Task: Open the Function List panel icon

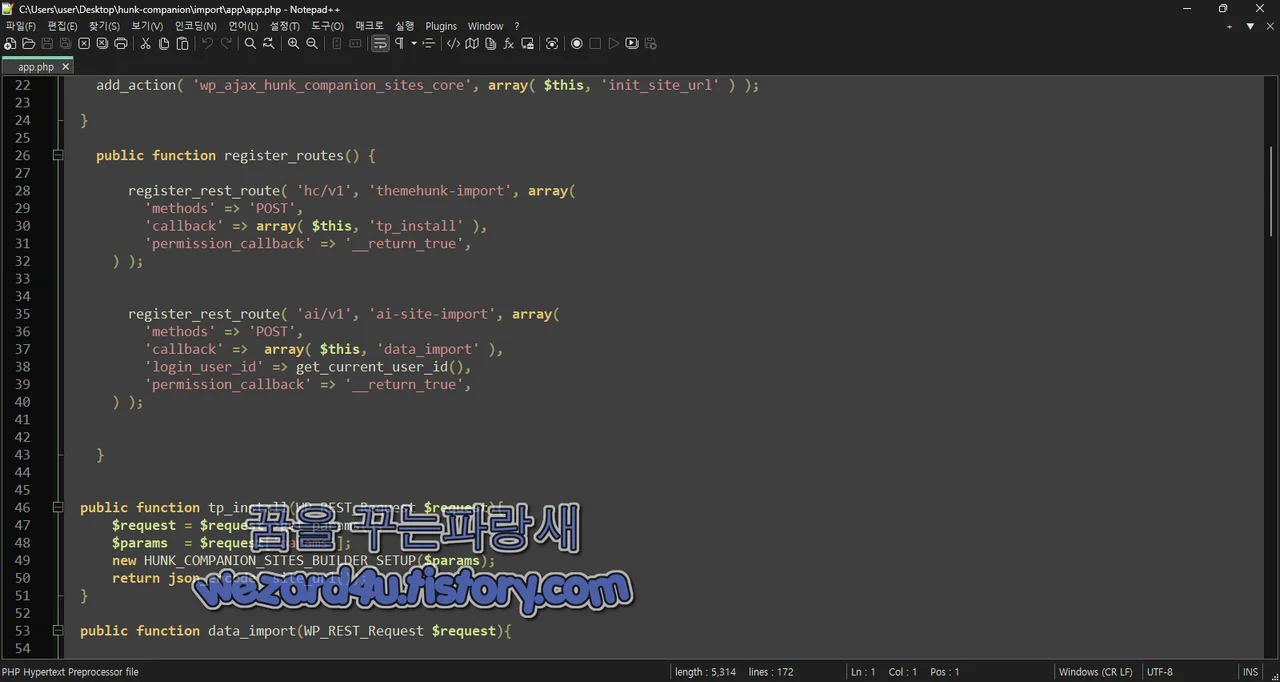Action: point(507,43)
